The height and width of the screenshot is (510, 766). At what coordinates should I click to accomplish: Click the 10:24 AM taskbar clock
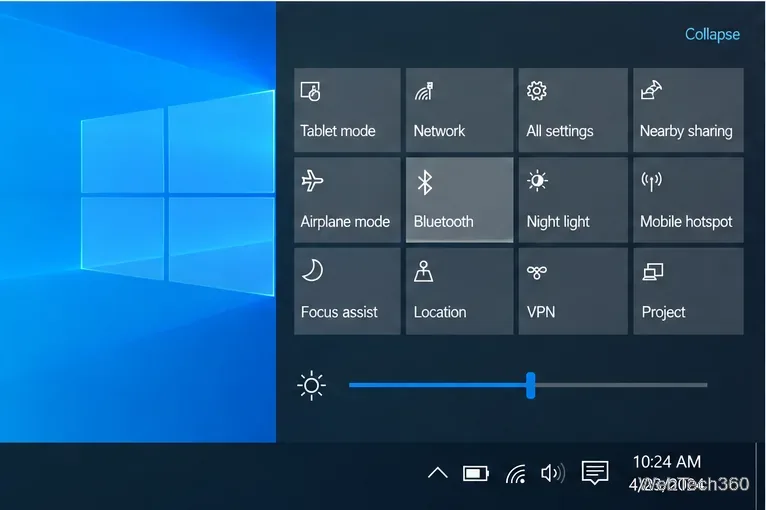tap(667, 462)
